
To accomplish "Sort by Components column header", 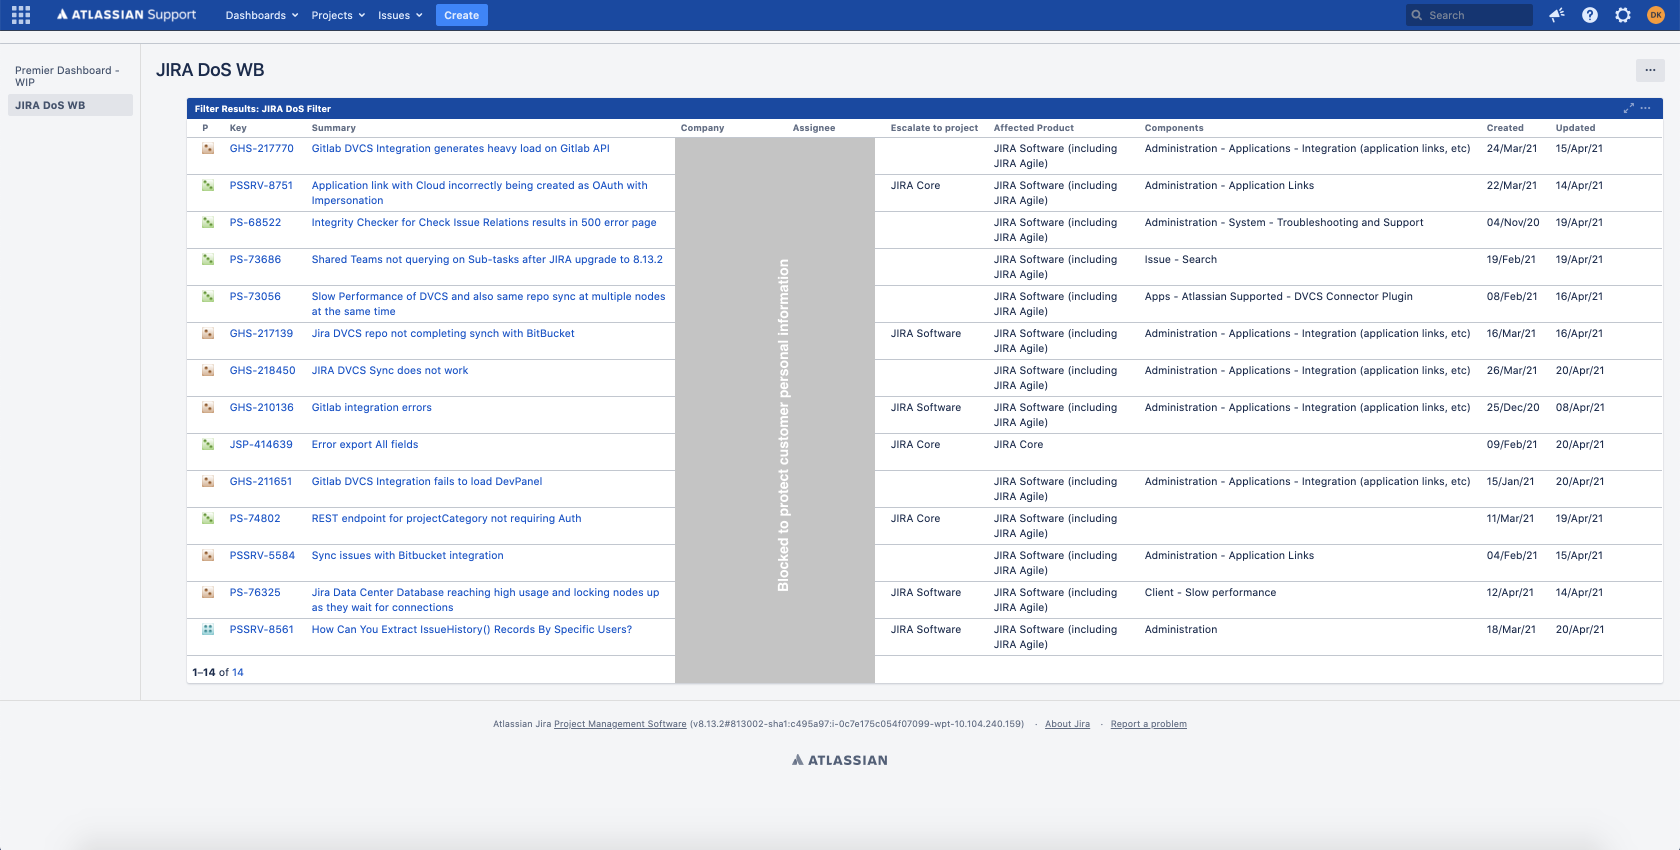I will pos(1174,128).
